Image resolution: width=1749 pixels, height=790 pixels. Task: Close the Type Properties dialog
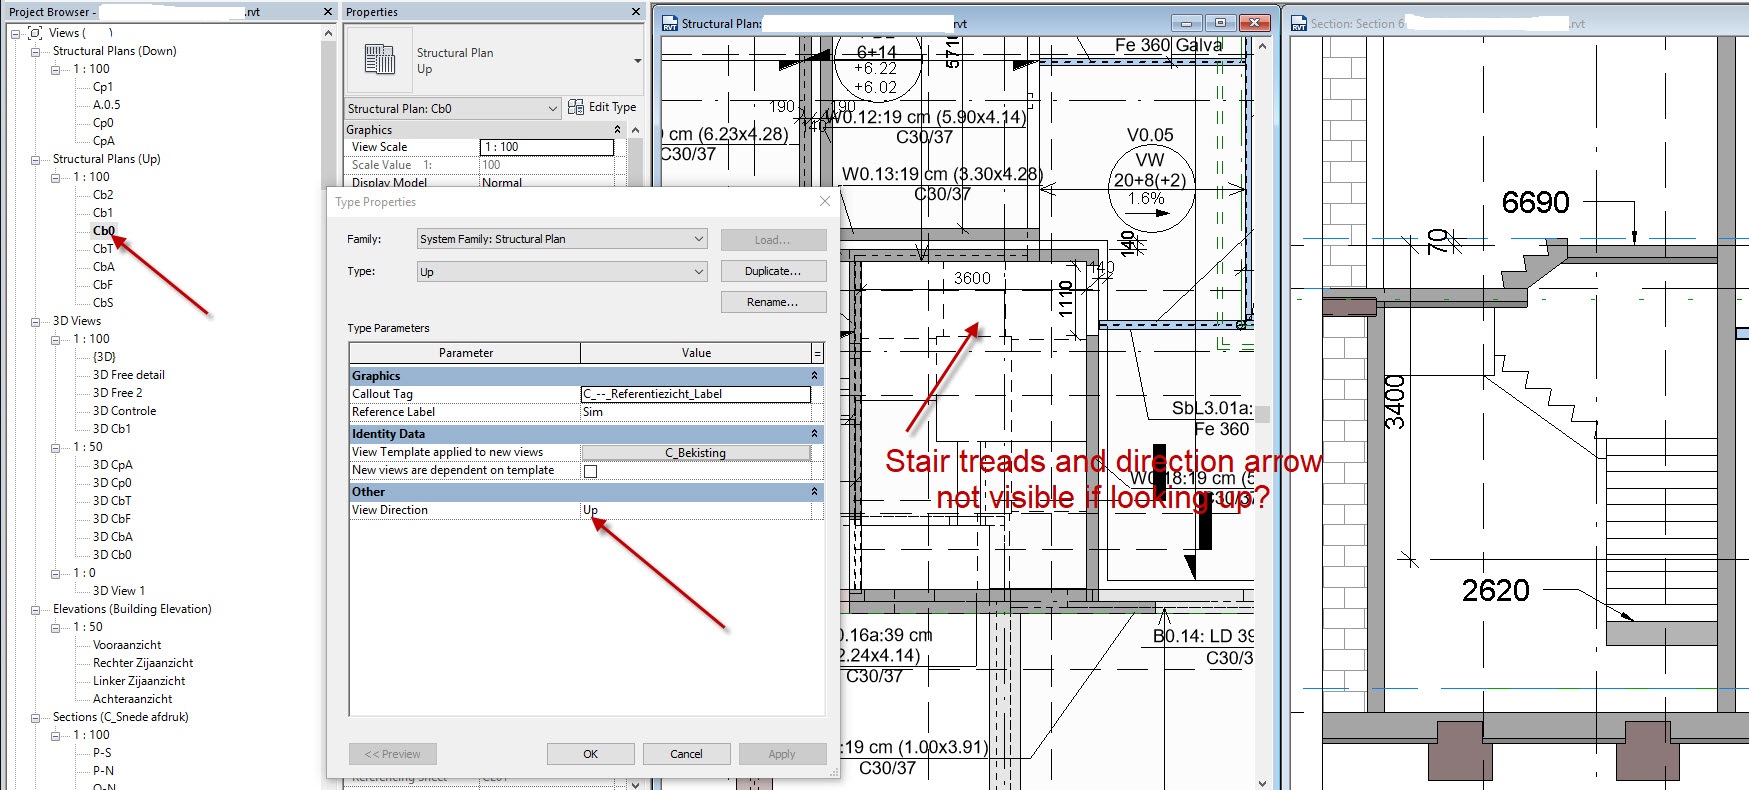pyautogui.click(x=825, y=201)
